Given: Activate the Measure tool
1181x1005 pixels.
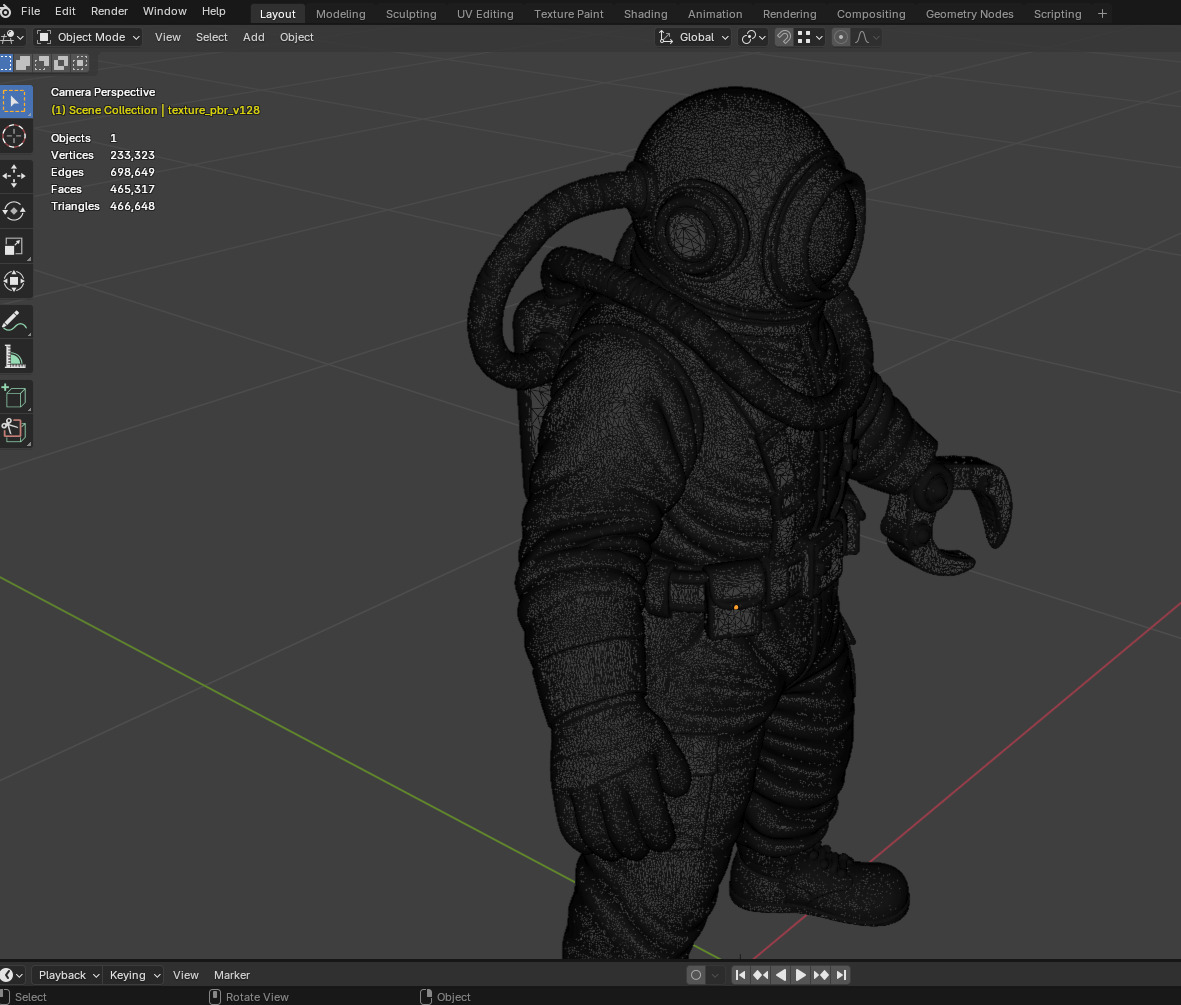Looking at the screenshot, I should [15, 356].
